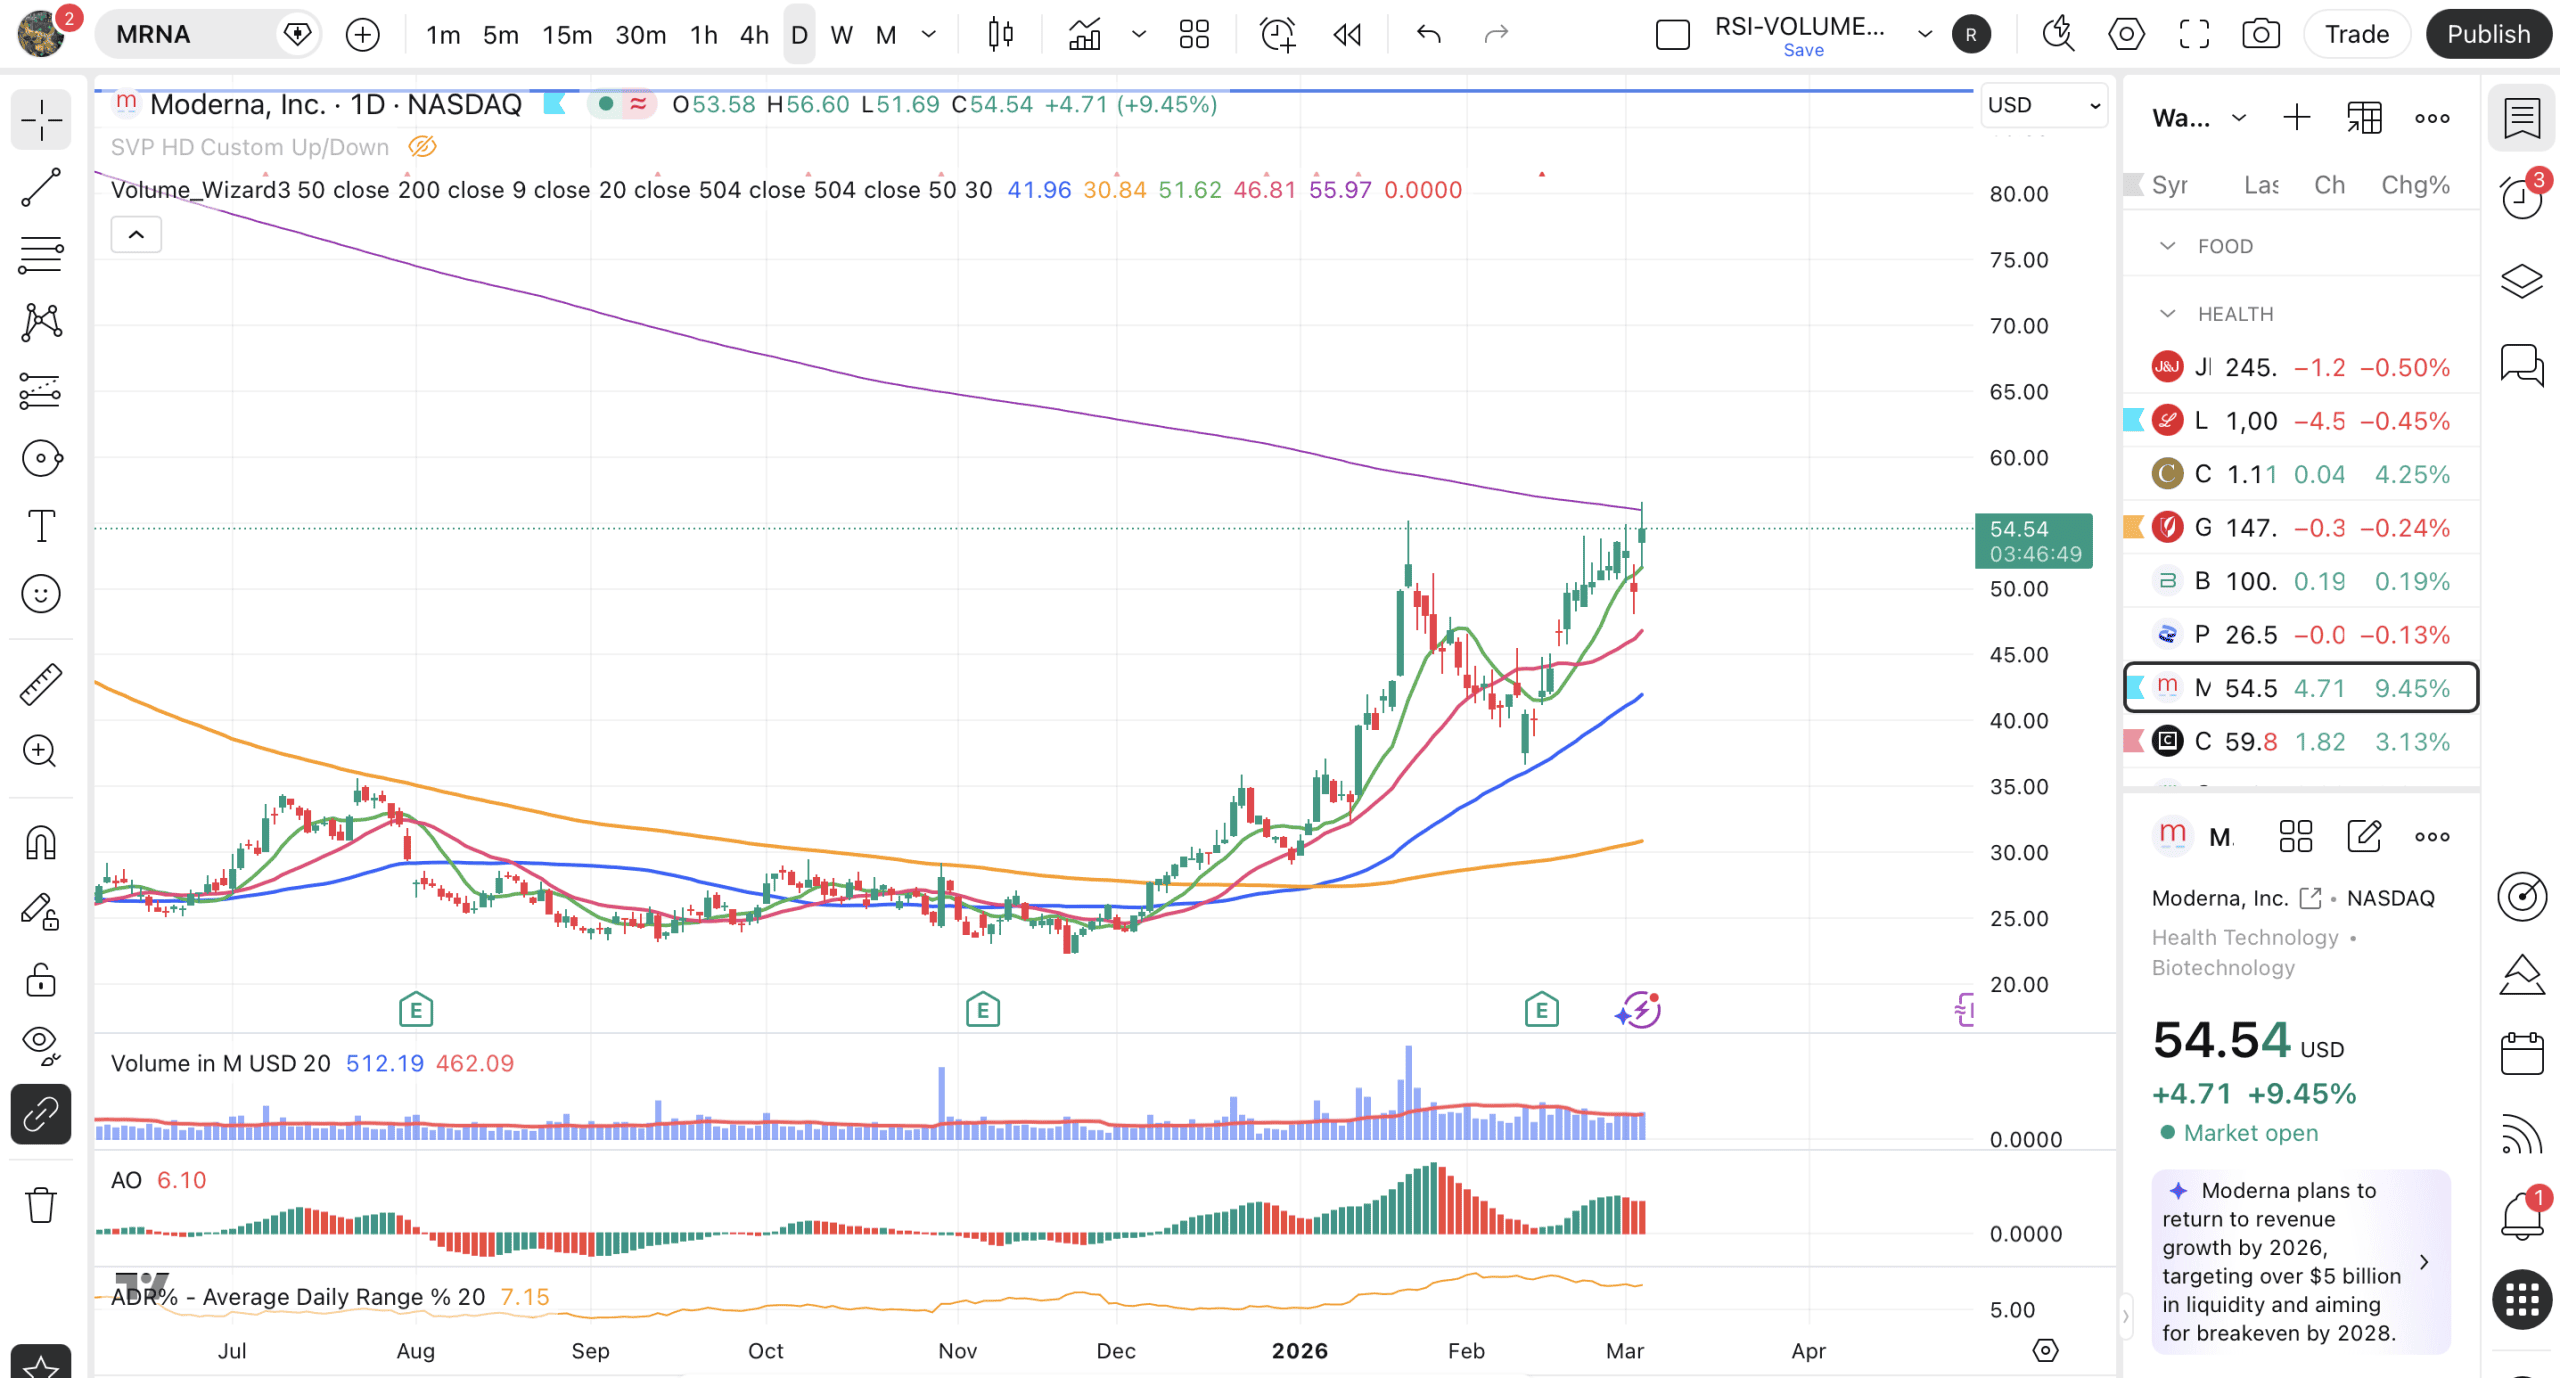The height and width of the screenshot is (1378, 2560).
Task: Switch to the 4h timeframe
Action: (754, 35)
